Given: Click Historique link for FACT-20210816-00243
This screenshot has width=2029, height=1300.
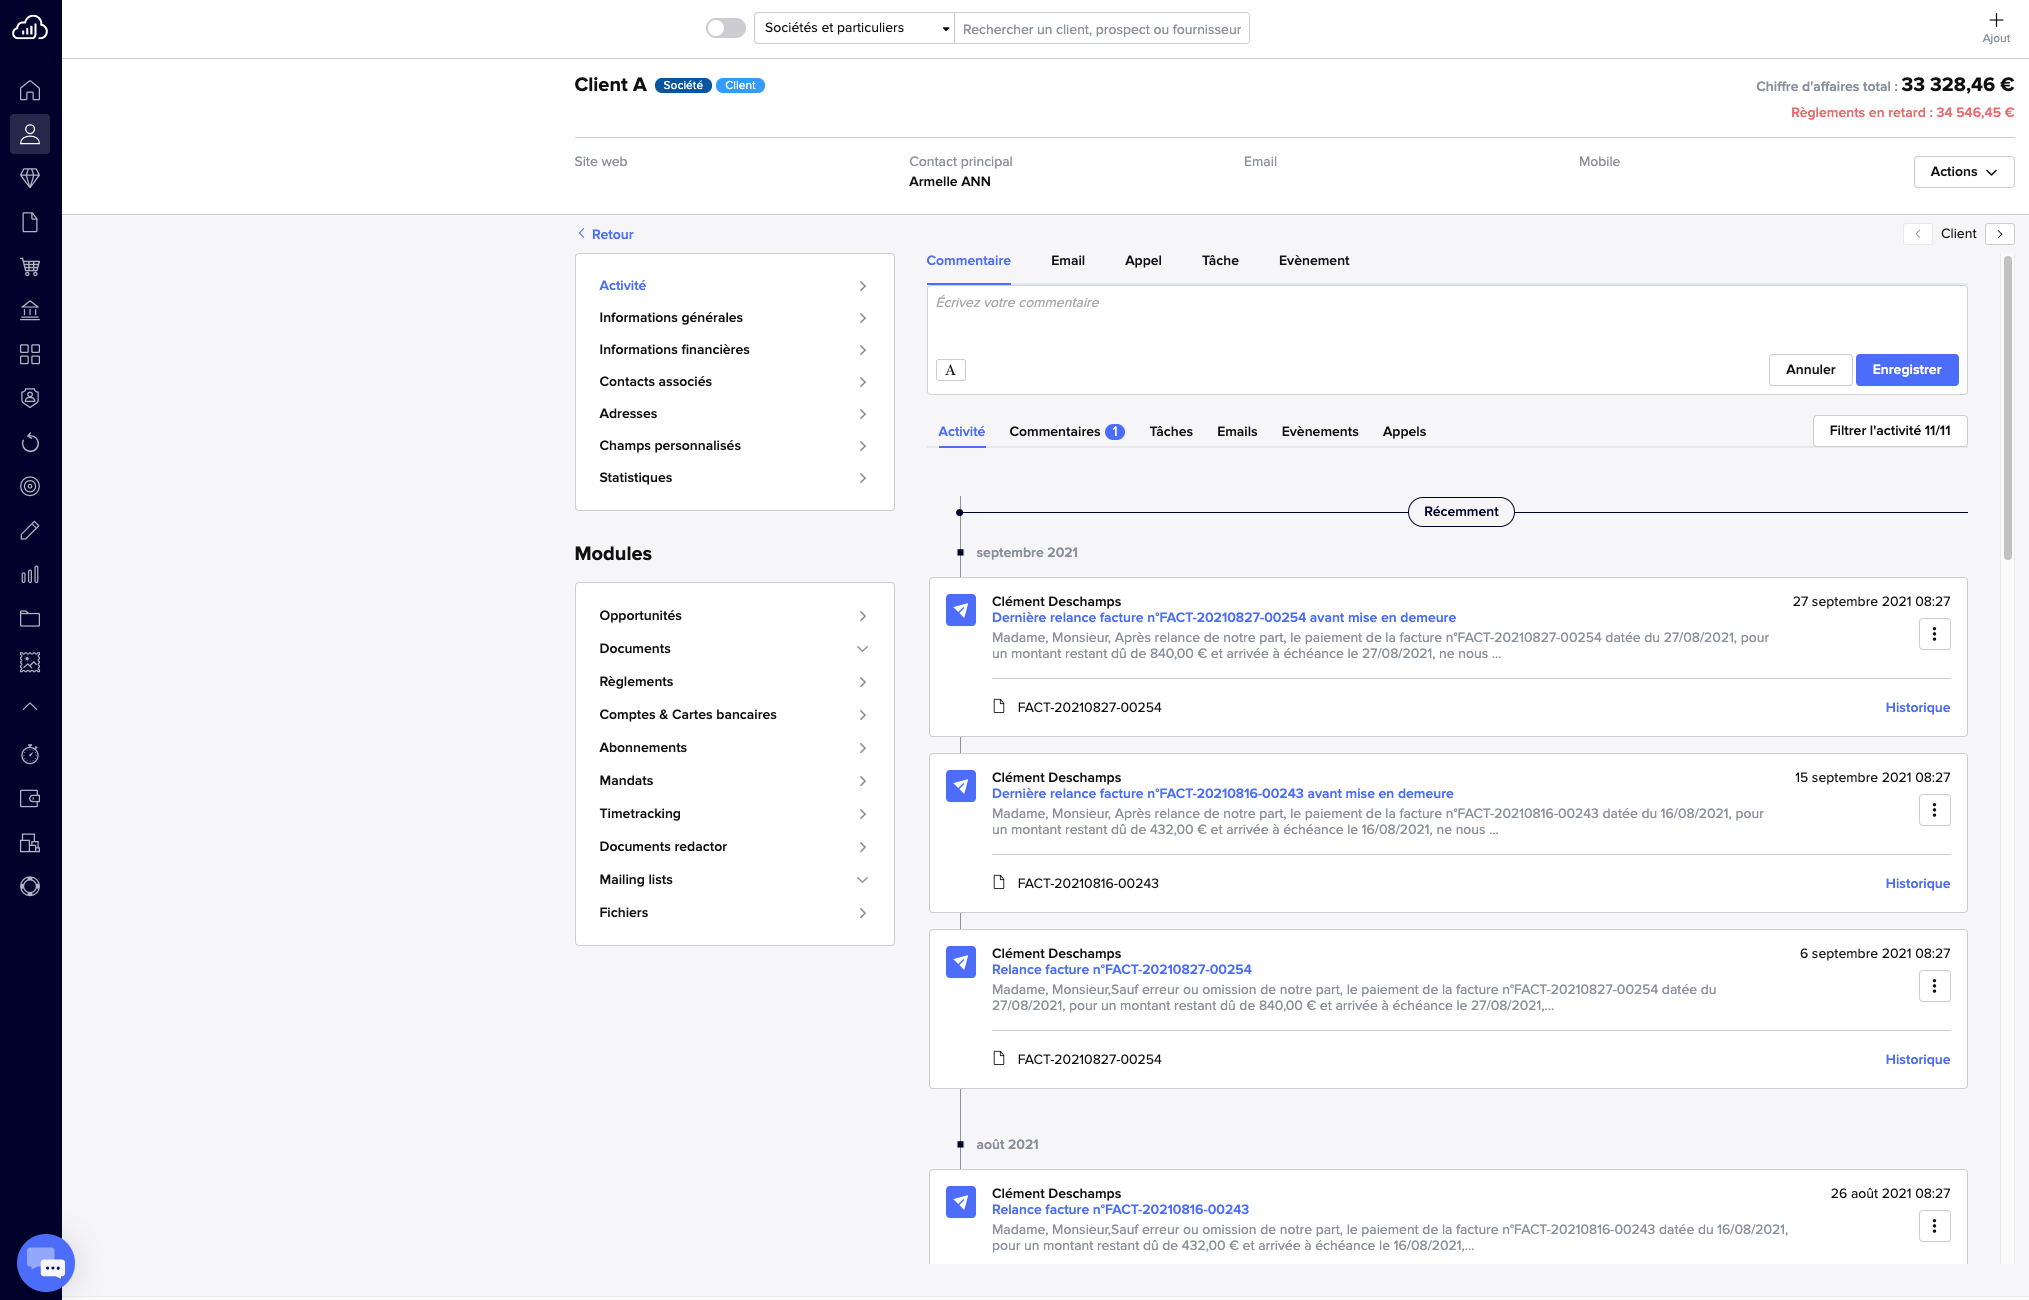Looking at the screenshot, I should (x=1917, y=884).
